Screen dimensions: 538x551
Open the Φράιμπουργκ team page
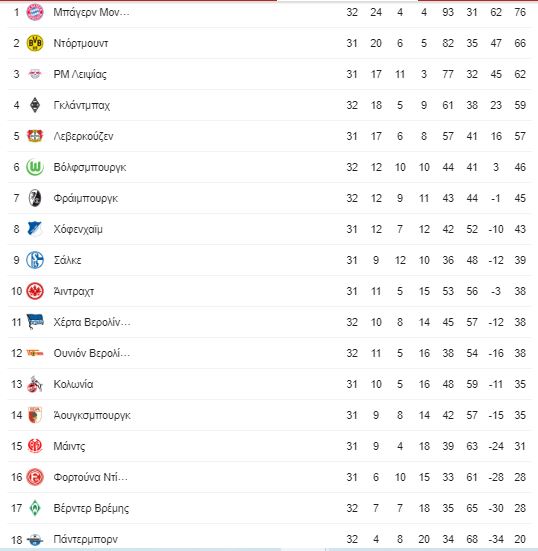(85, 198)
